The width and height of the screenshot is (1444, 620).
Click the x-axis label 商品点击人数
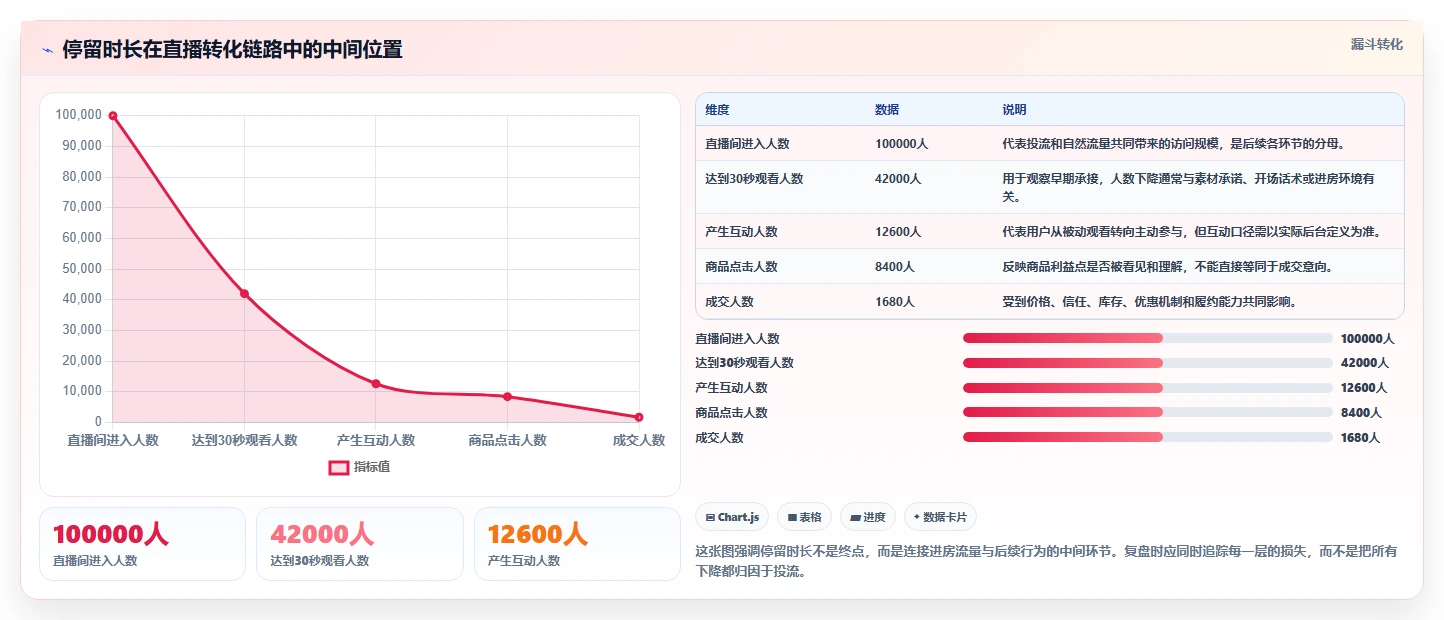point(507,440)
